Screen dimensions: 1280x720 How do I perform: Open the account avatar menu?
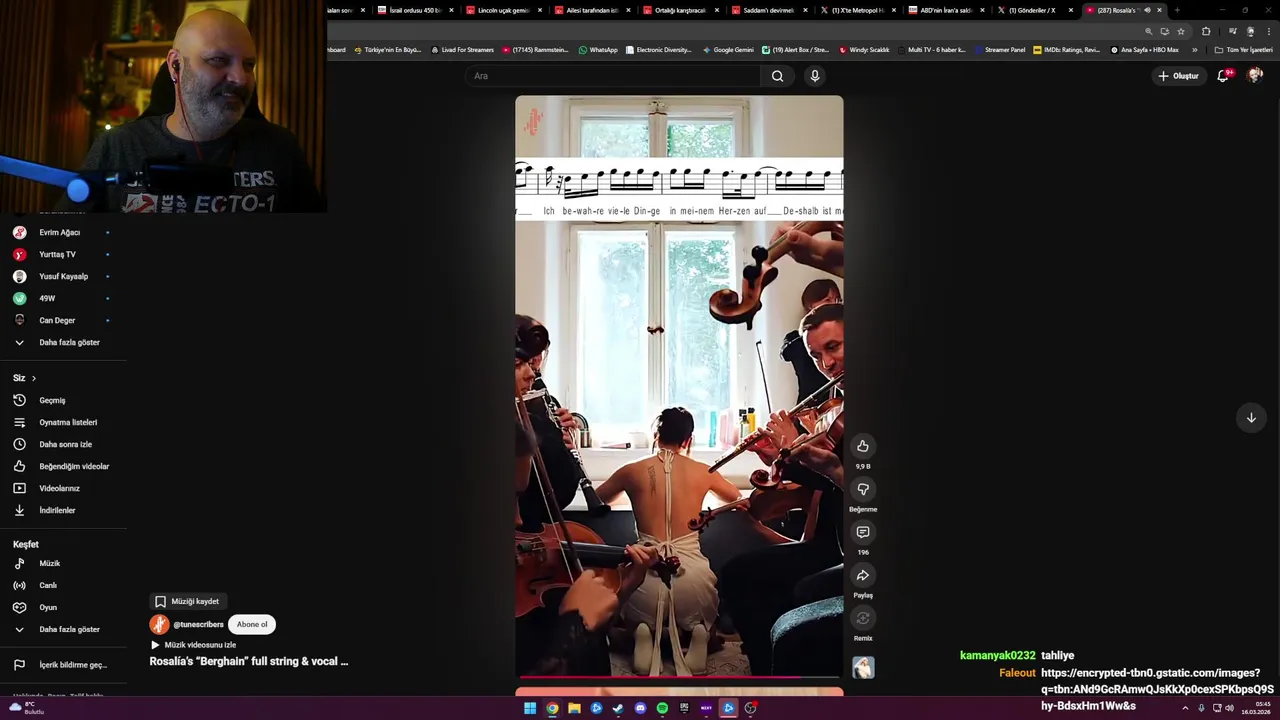pyautogui.click(x=1255, y=76)
